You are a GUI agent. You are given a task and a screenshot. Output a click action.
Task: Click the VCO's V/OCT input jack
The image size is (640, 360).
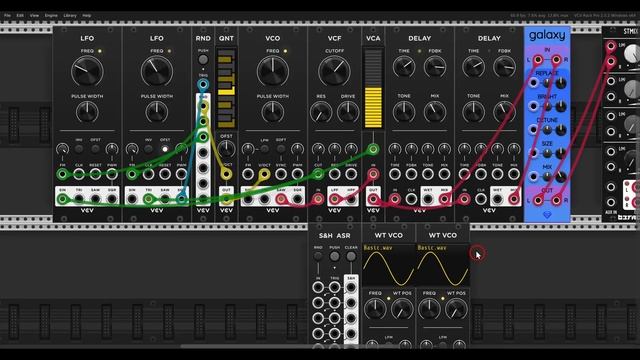pyautogui.click(x=264, y=174)
